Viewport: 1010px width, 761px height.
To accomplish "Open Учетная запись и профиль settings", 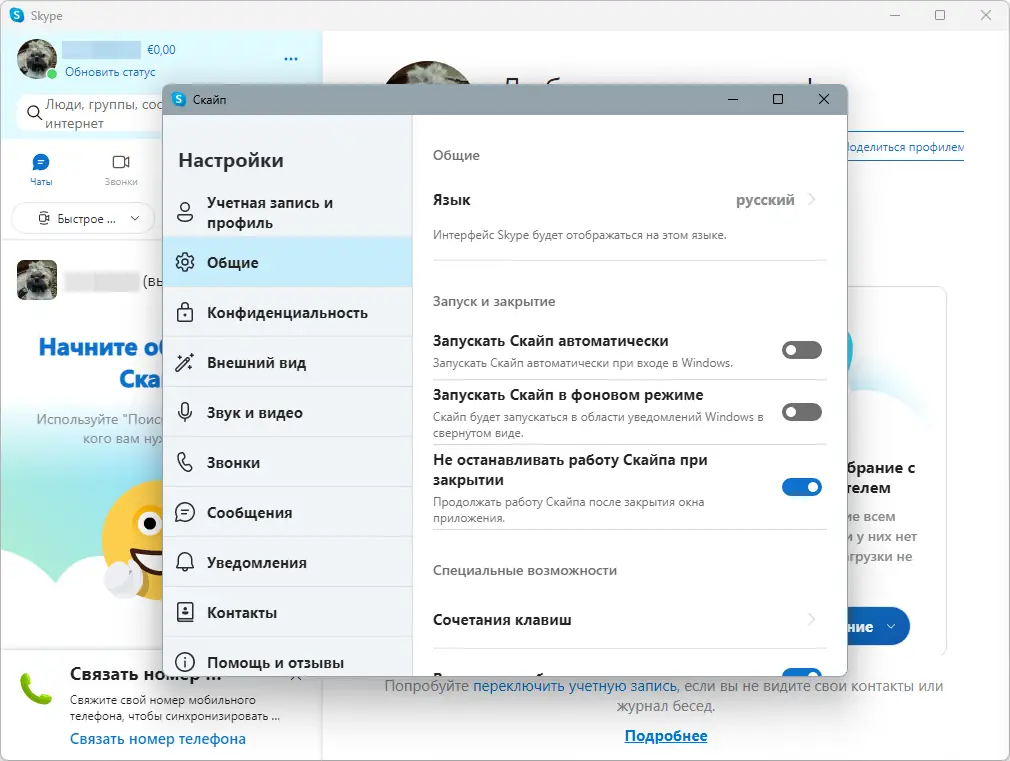I will coord(270,211).
